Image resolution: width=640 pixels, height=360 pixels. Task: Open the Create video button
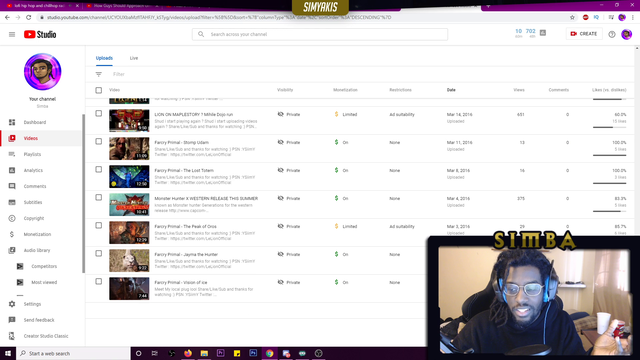click(584, 34)
